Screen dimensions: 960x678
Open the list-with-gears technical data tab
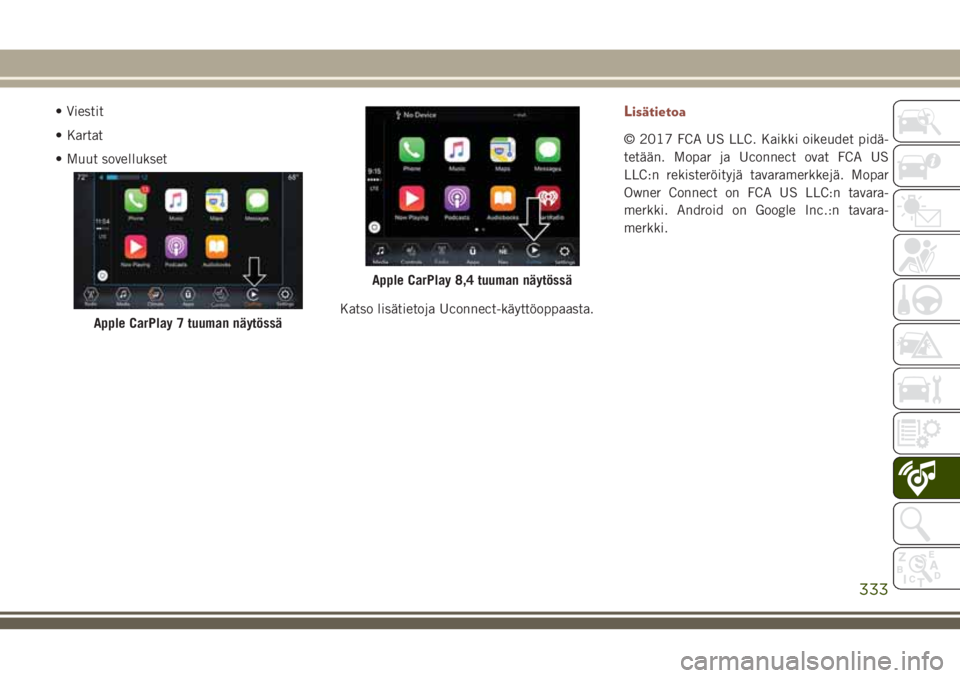click(926, 434)
